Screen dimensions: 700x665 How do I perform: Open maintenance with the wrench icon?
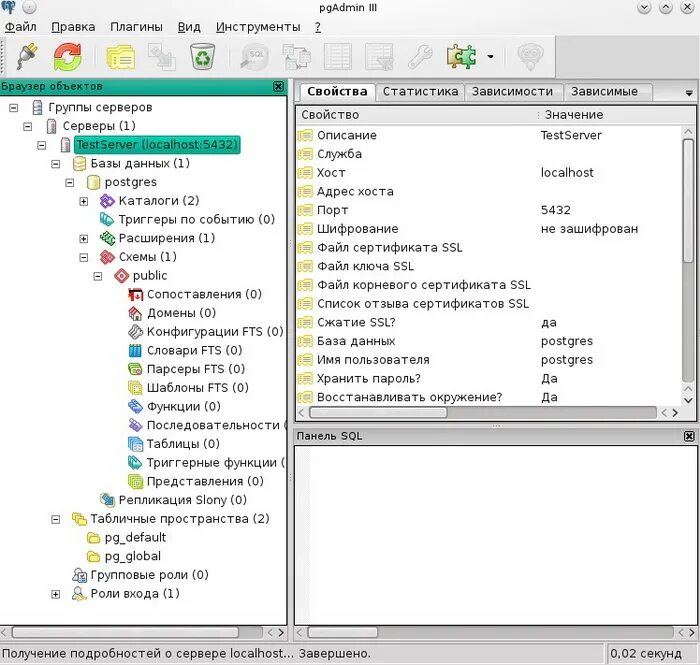click(420, 57)
